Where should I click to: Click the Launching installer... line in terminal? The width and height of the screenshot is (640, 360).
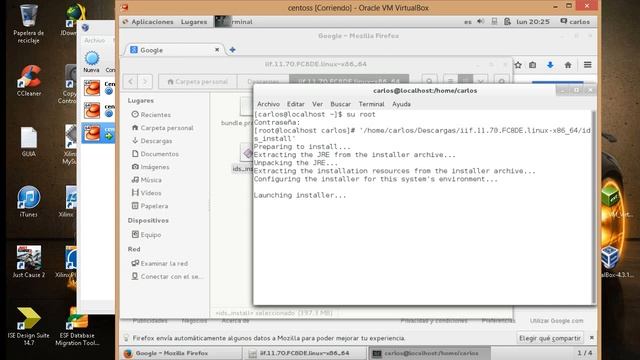(x=300, y=195)
